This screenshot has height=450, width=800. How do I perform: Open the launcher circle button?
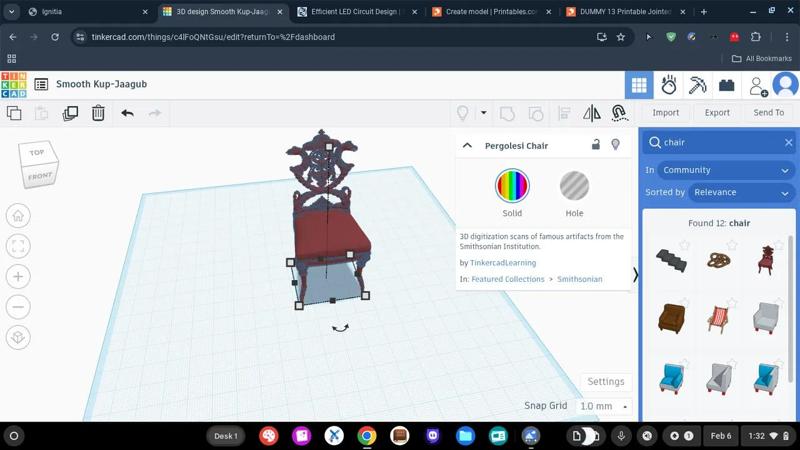(14, 436)
